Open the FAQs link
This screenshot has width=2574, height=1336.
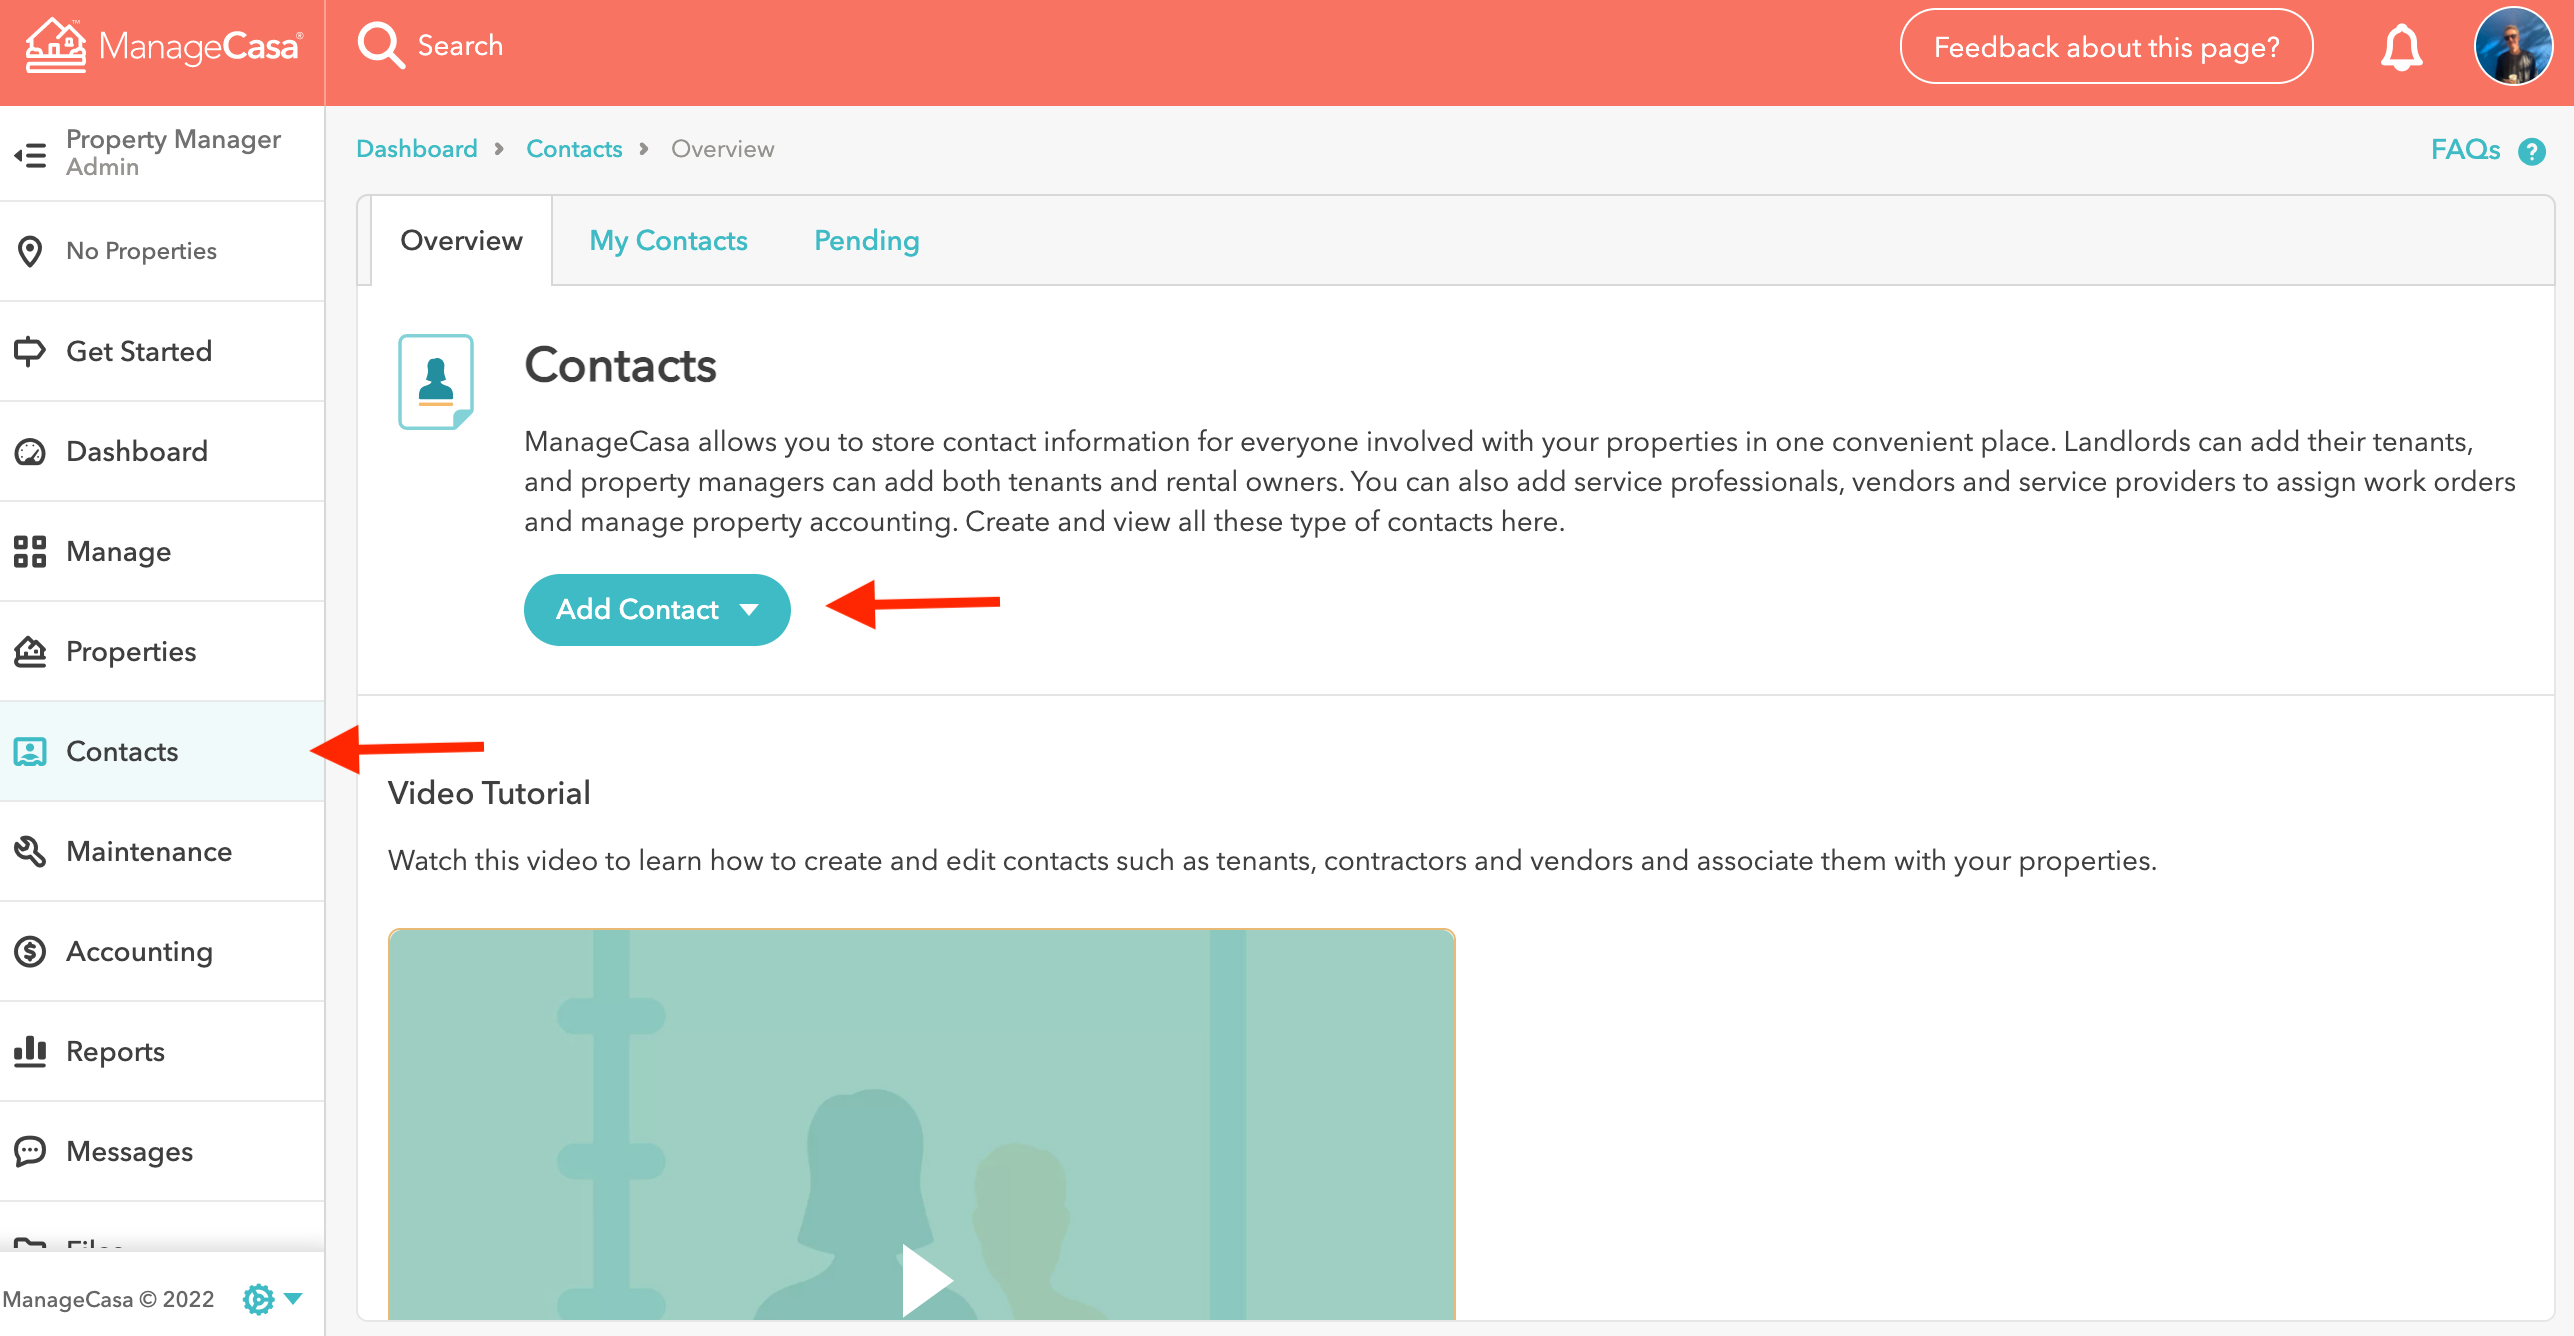click(2465, 150)
